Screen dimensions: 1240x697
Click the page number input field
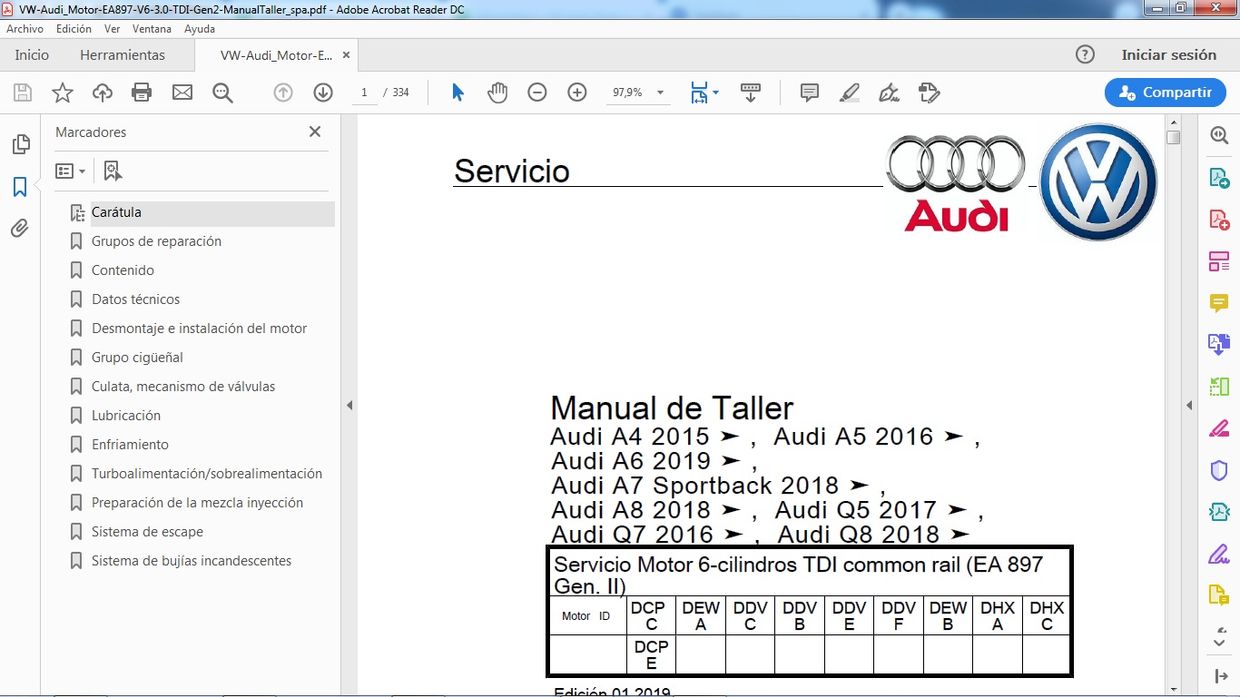coord(365,92)
